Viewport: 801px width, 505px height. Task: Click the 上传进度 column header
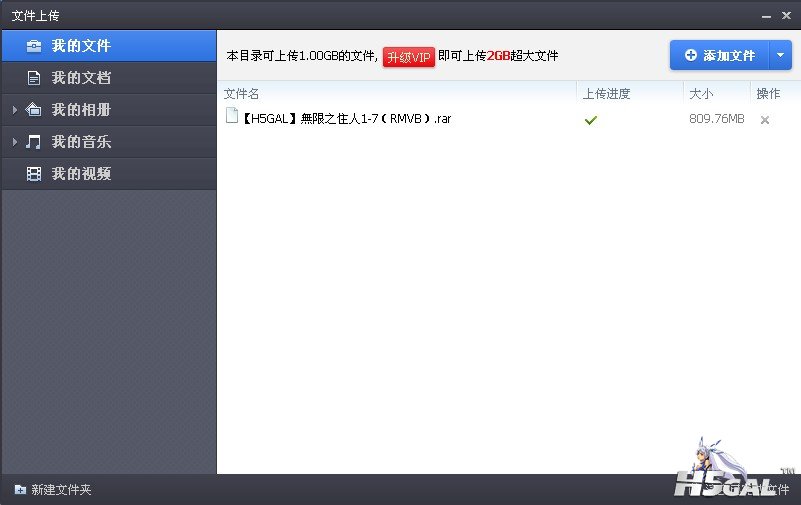point(607,94)
